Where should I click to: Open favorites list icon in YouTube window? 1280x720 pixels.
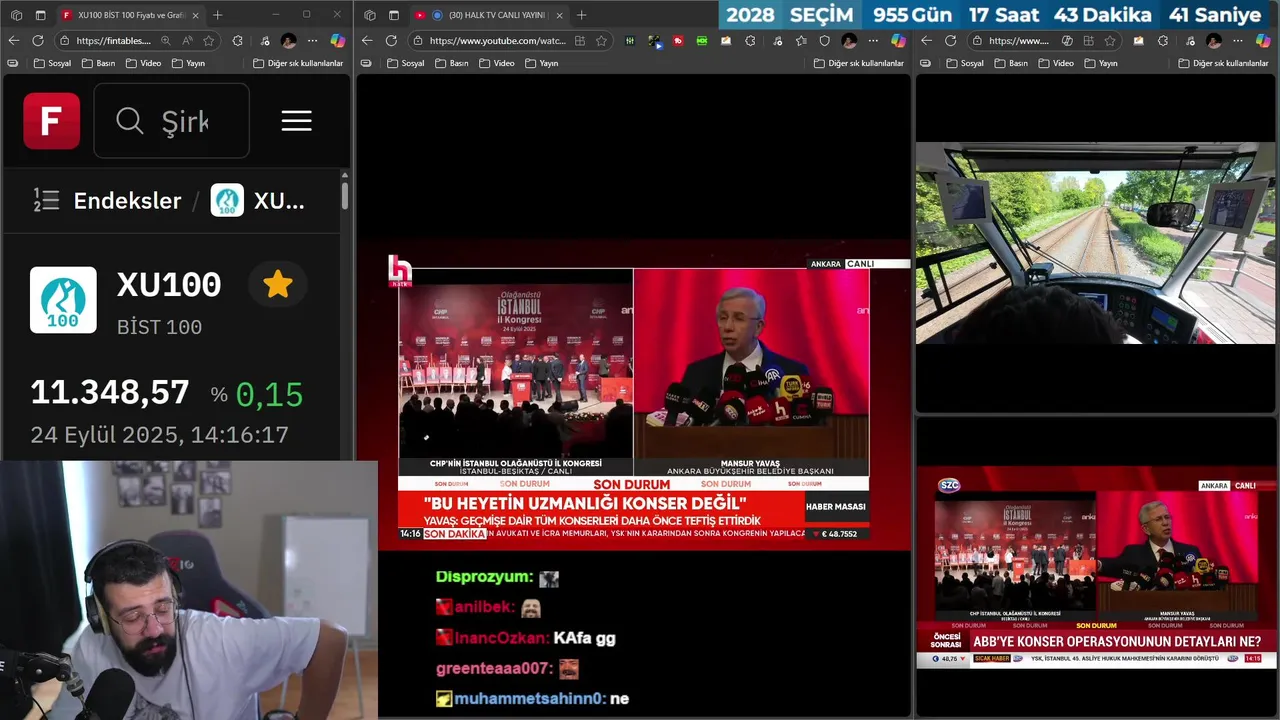pyautogui.click(x=801, y=40)
